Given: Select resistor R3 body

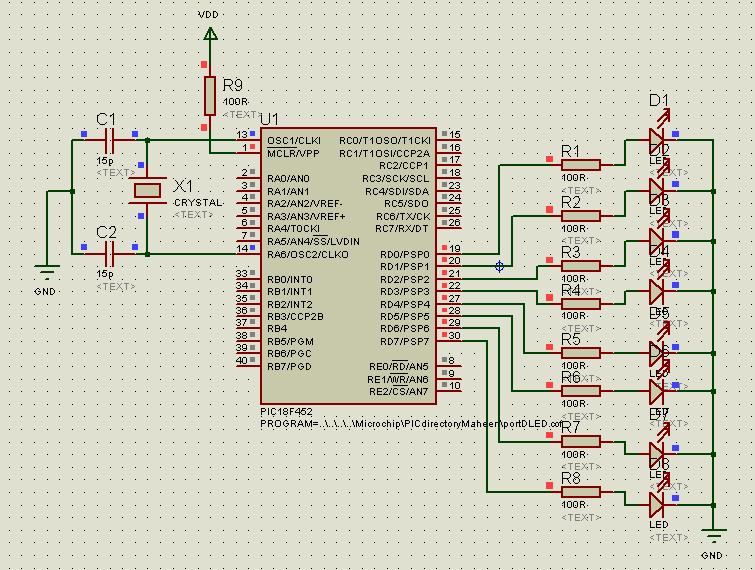Looking at the screenshot, I should [x=581, y=266].
